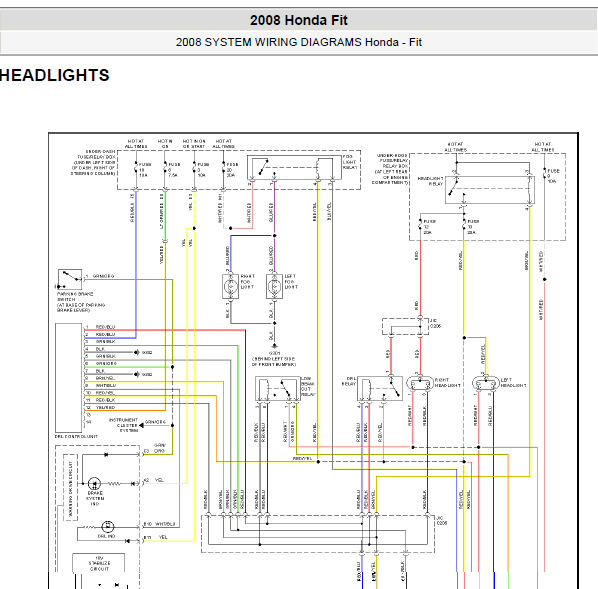Click the under-hood fuse/relay box description
The width and height of the screenshot is (598, 589).
(390, 169)
